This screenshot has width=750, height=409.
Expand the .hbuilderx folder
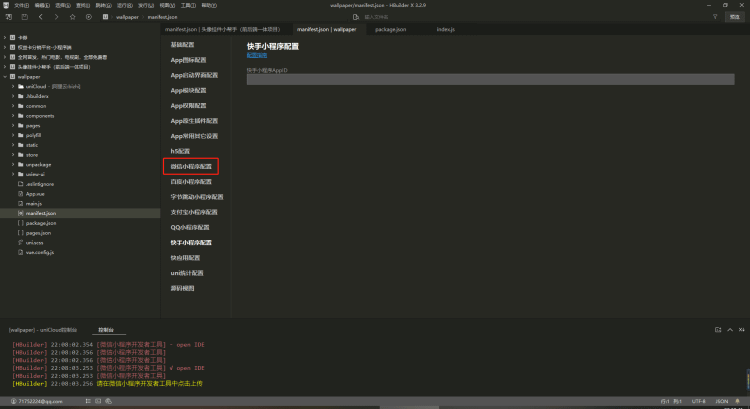coord(13,96)
